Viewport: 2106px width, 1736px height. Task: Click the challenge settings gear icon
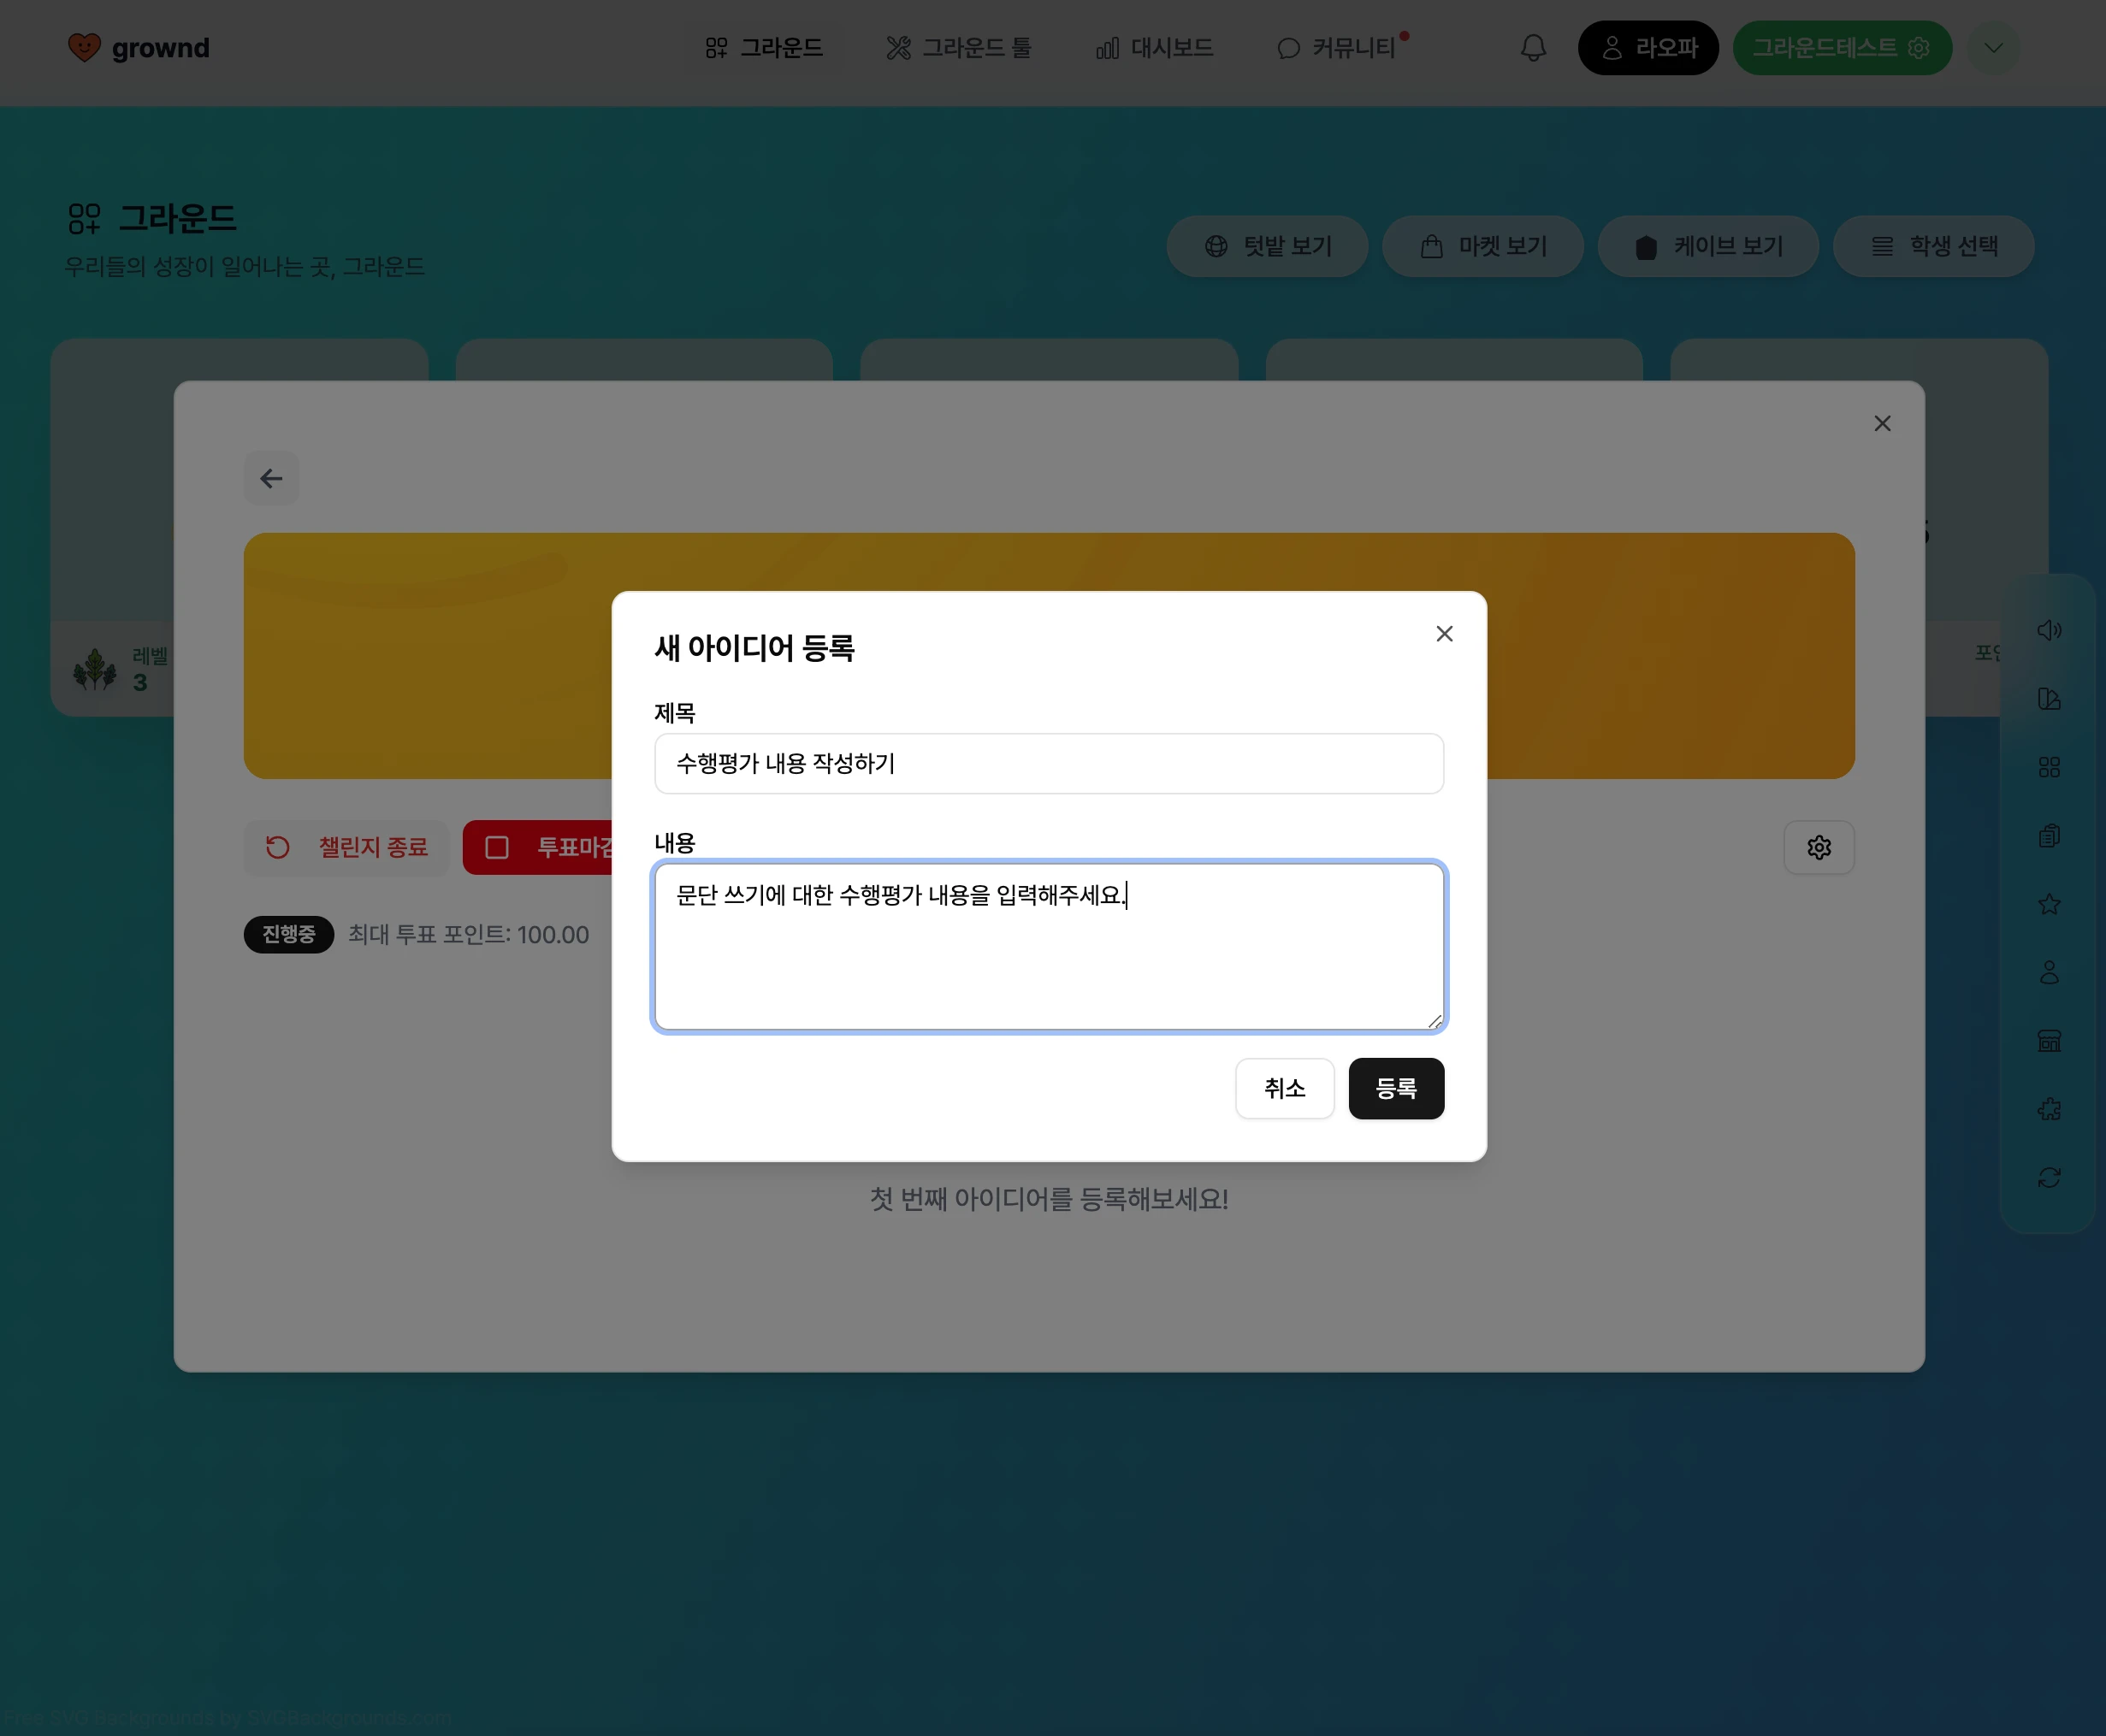pos(1818,848)
